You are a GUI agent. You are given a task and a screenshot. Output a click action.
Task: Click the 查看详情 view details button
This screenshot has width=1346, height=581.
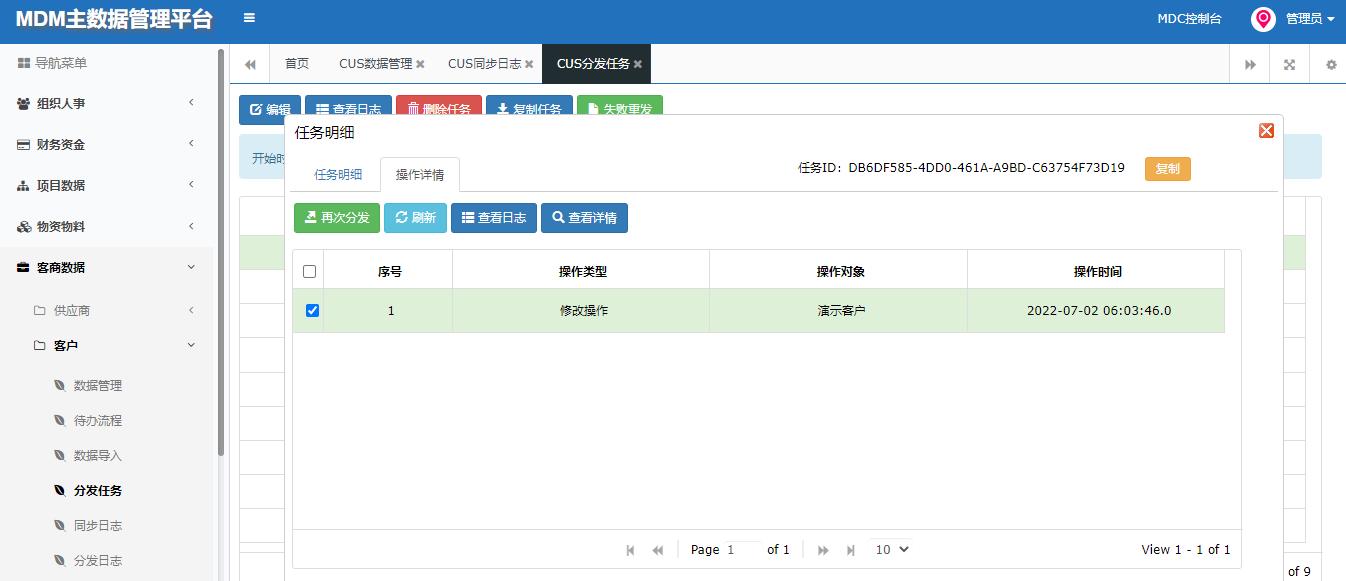coord(584,217)
